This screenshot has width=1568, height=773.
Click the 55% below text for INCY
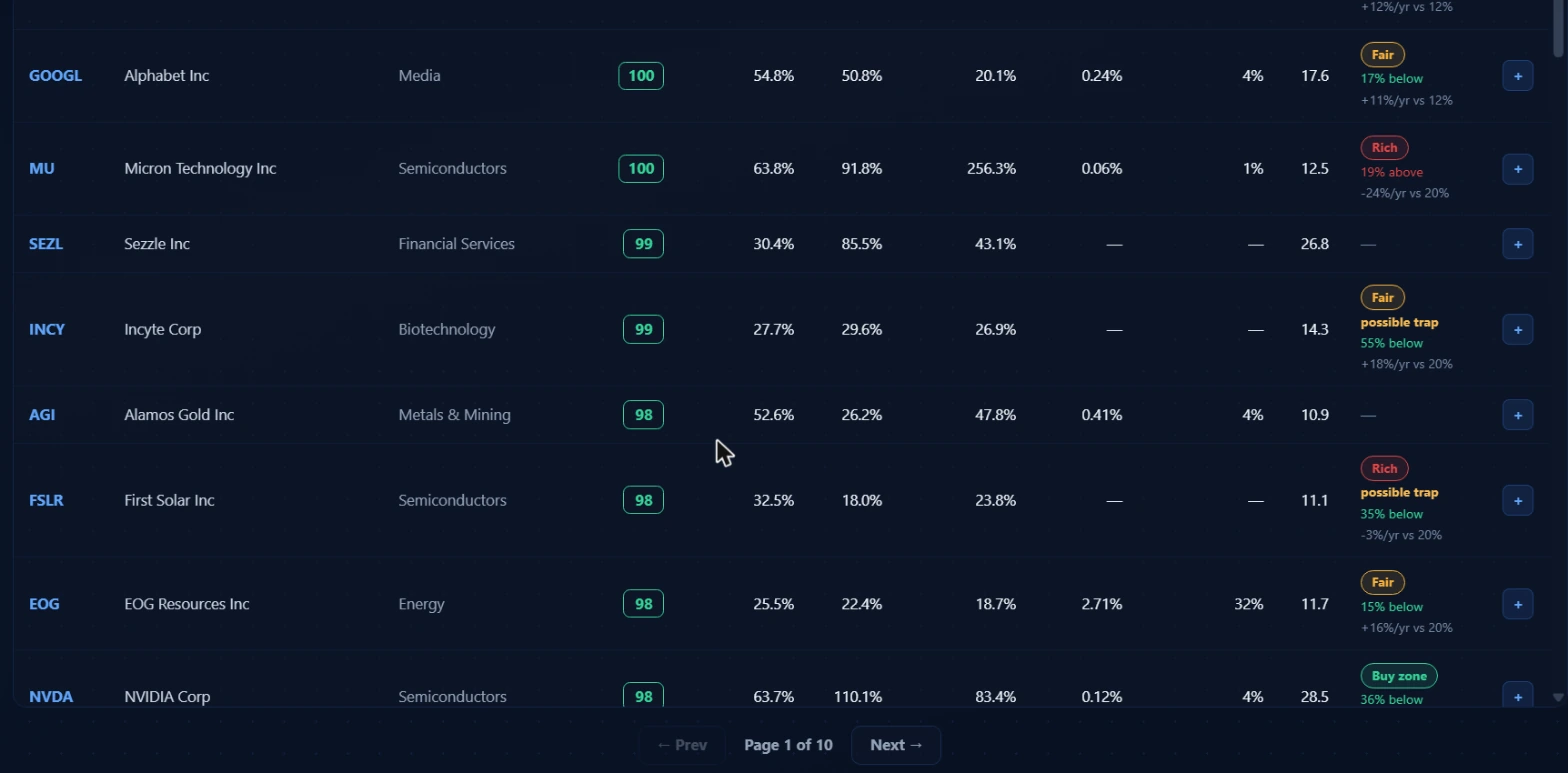point(1391,343)
